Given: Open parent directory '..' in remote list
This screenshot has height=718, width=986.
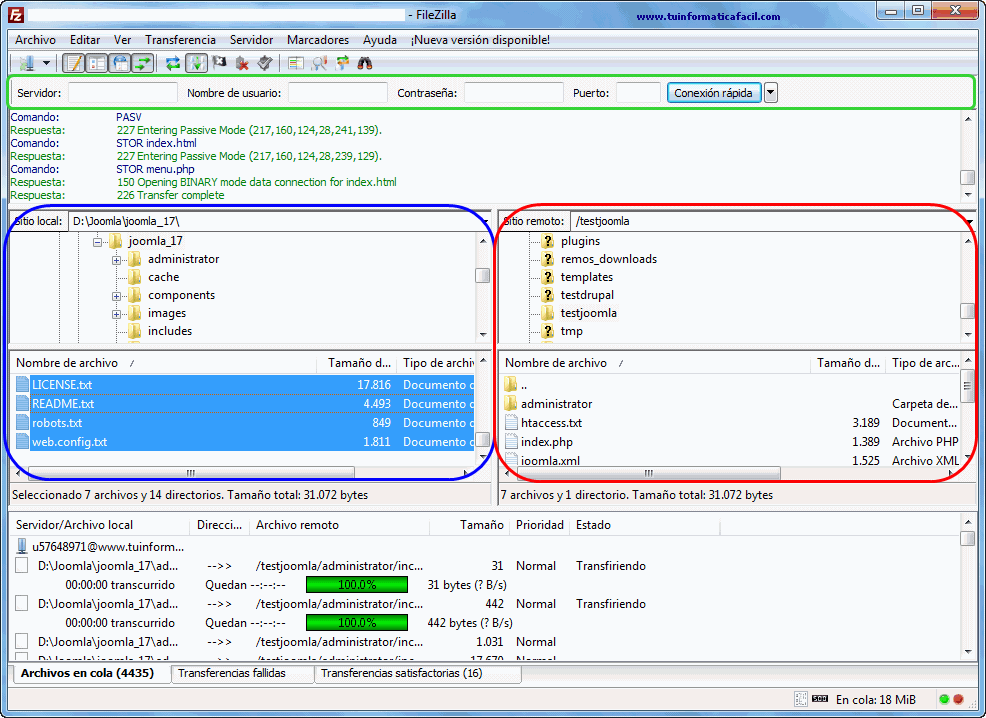Looking at the screenshot, I should (732, 385).
